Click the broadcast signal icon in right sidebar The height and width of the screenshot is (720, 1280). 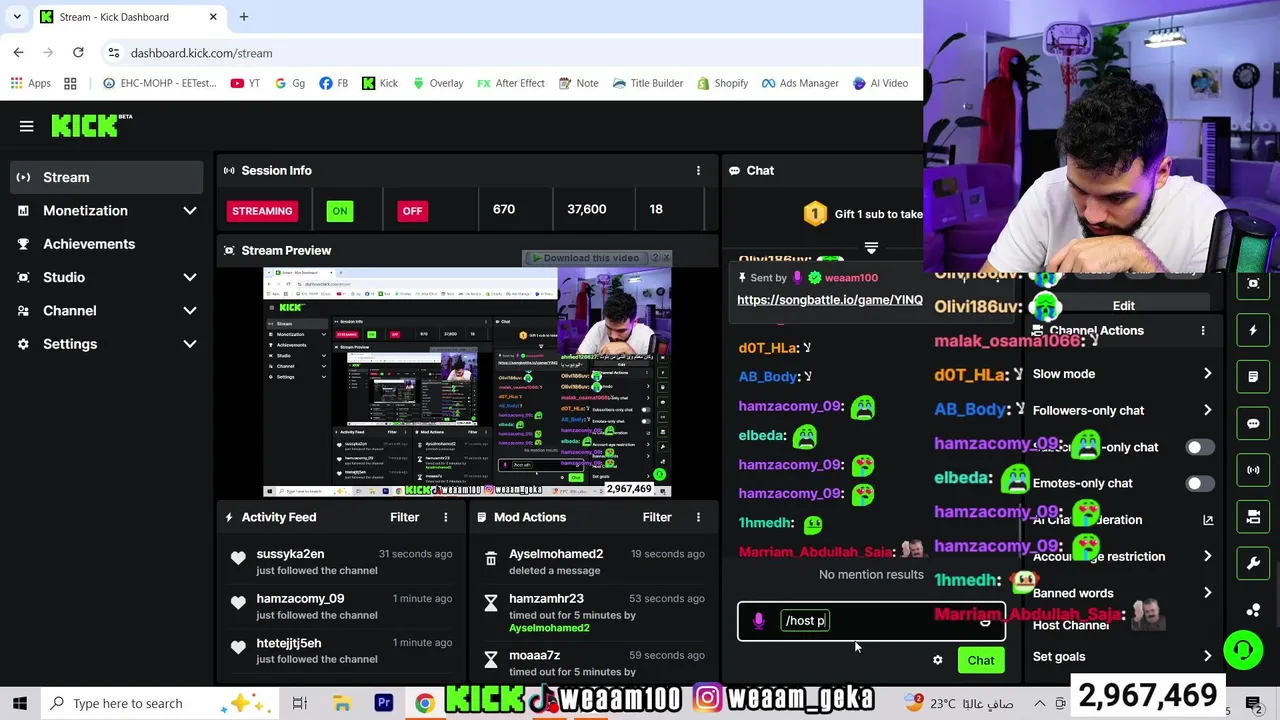pos(1253,470)
